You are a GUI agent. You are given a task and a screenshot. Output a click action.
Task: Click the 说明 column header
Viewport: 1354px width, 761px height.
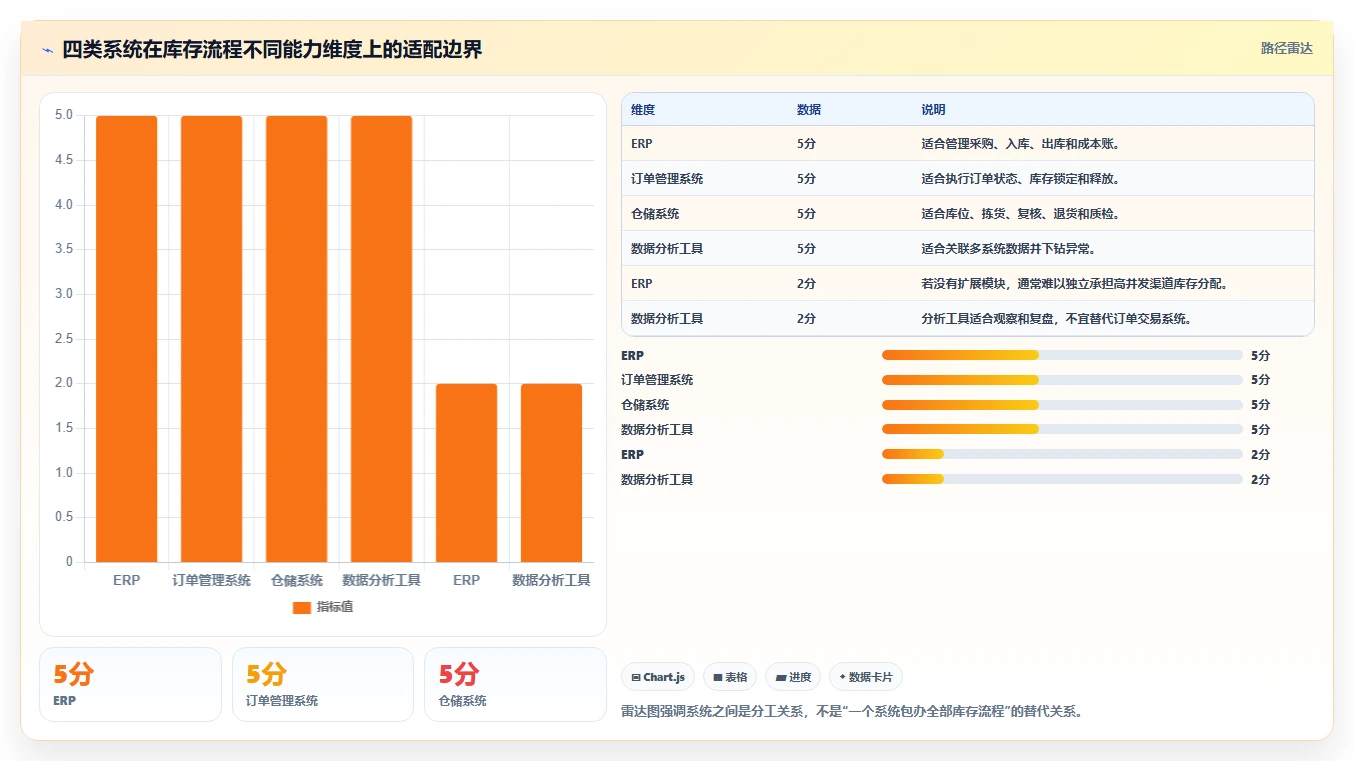[x=933, y=110]
